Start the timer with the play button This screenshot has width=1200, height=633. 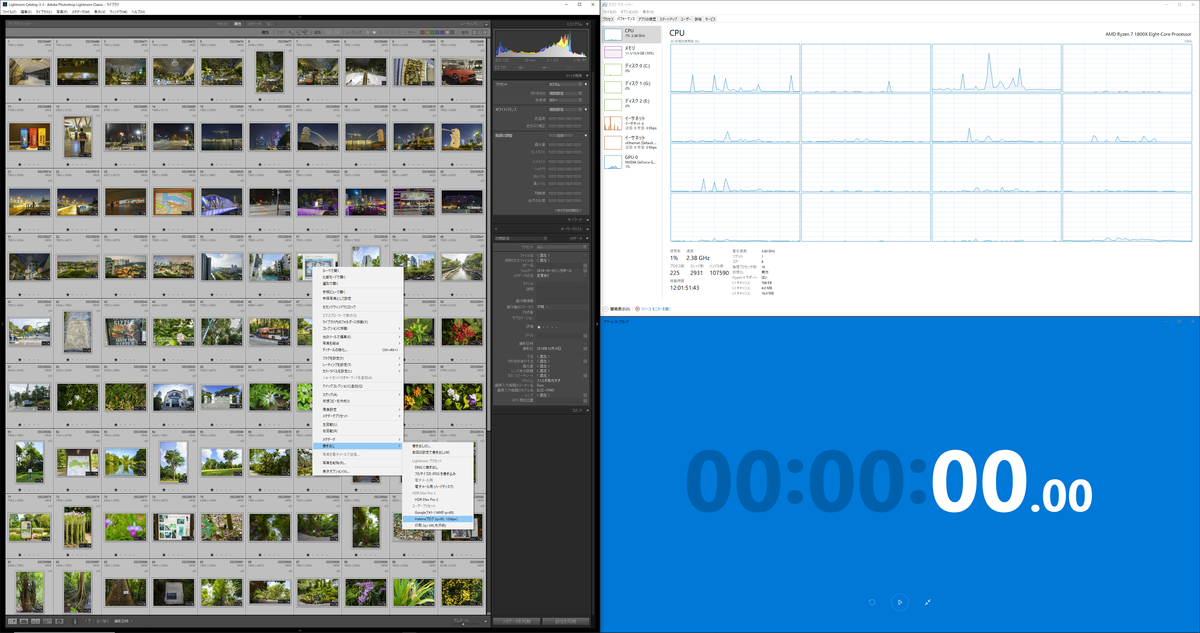(x=900, y=602)
